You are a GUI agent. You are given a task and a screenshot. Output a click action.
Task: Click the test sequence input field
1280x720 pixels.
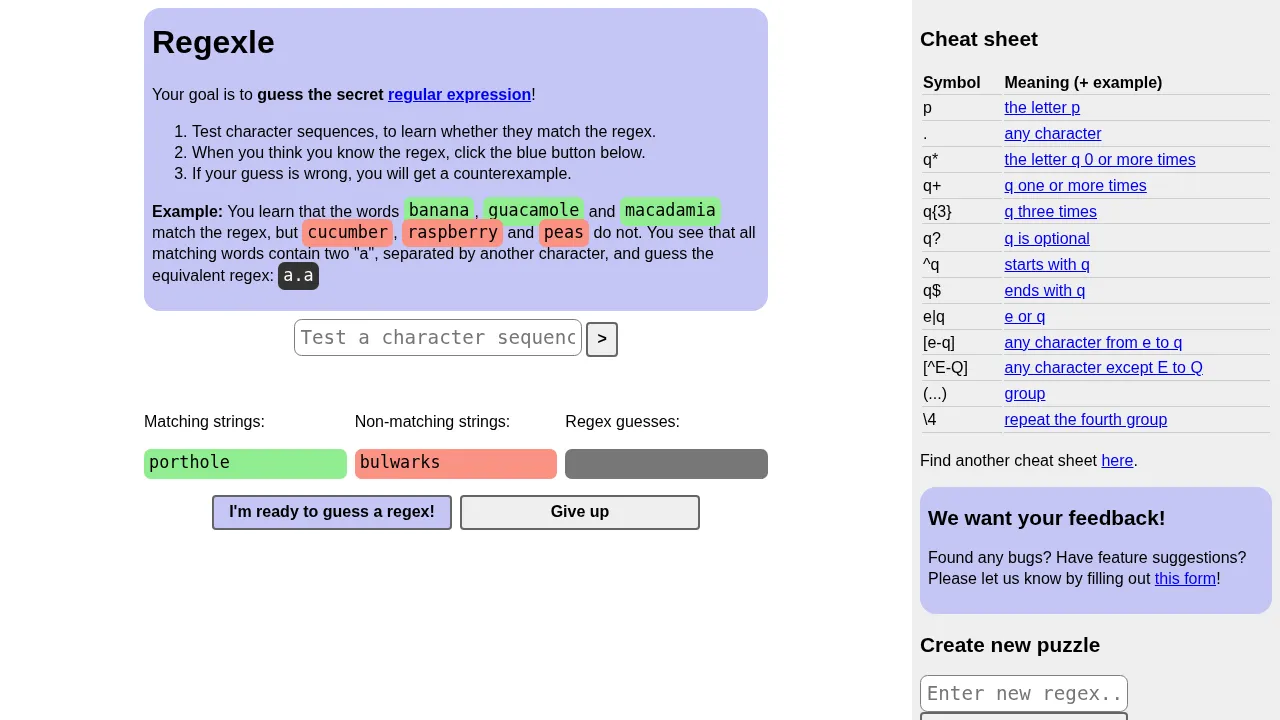[x=437, y=338]
